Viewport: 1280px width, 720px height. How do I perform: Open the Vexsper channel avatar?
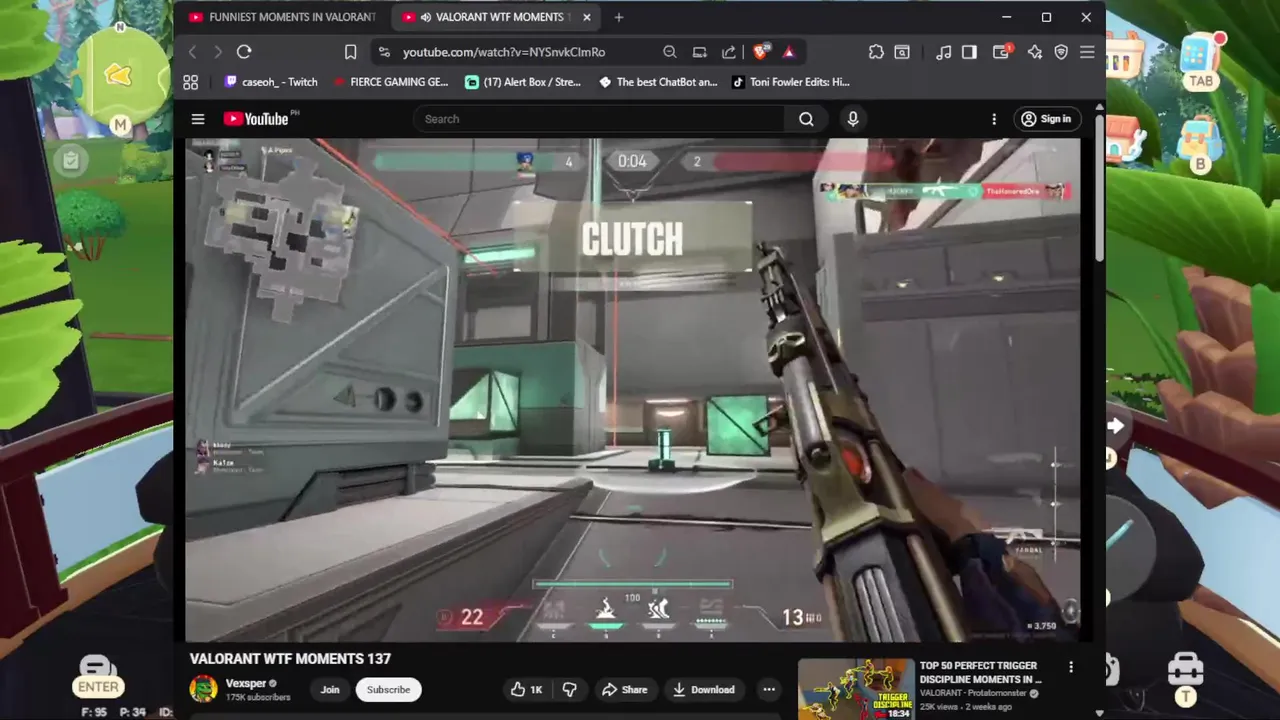point(204,689)
